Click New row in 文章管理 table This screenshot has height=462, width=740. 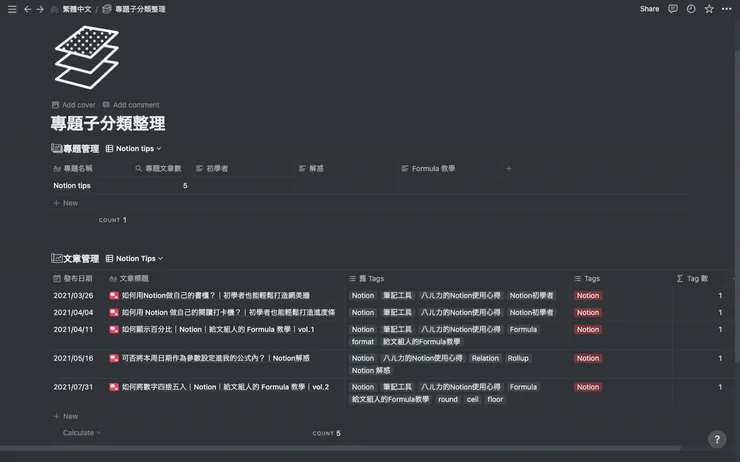pos(66,416)
